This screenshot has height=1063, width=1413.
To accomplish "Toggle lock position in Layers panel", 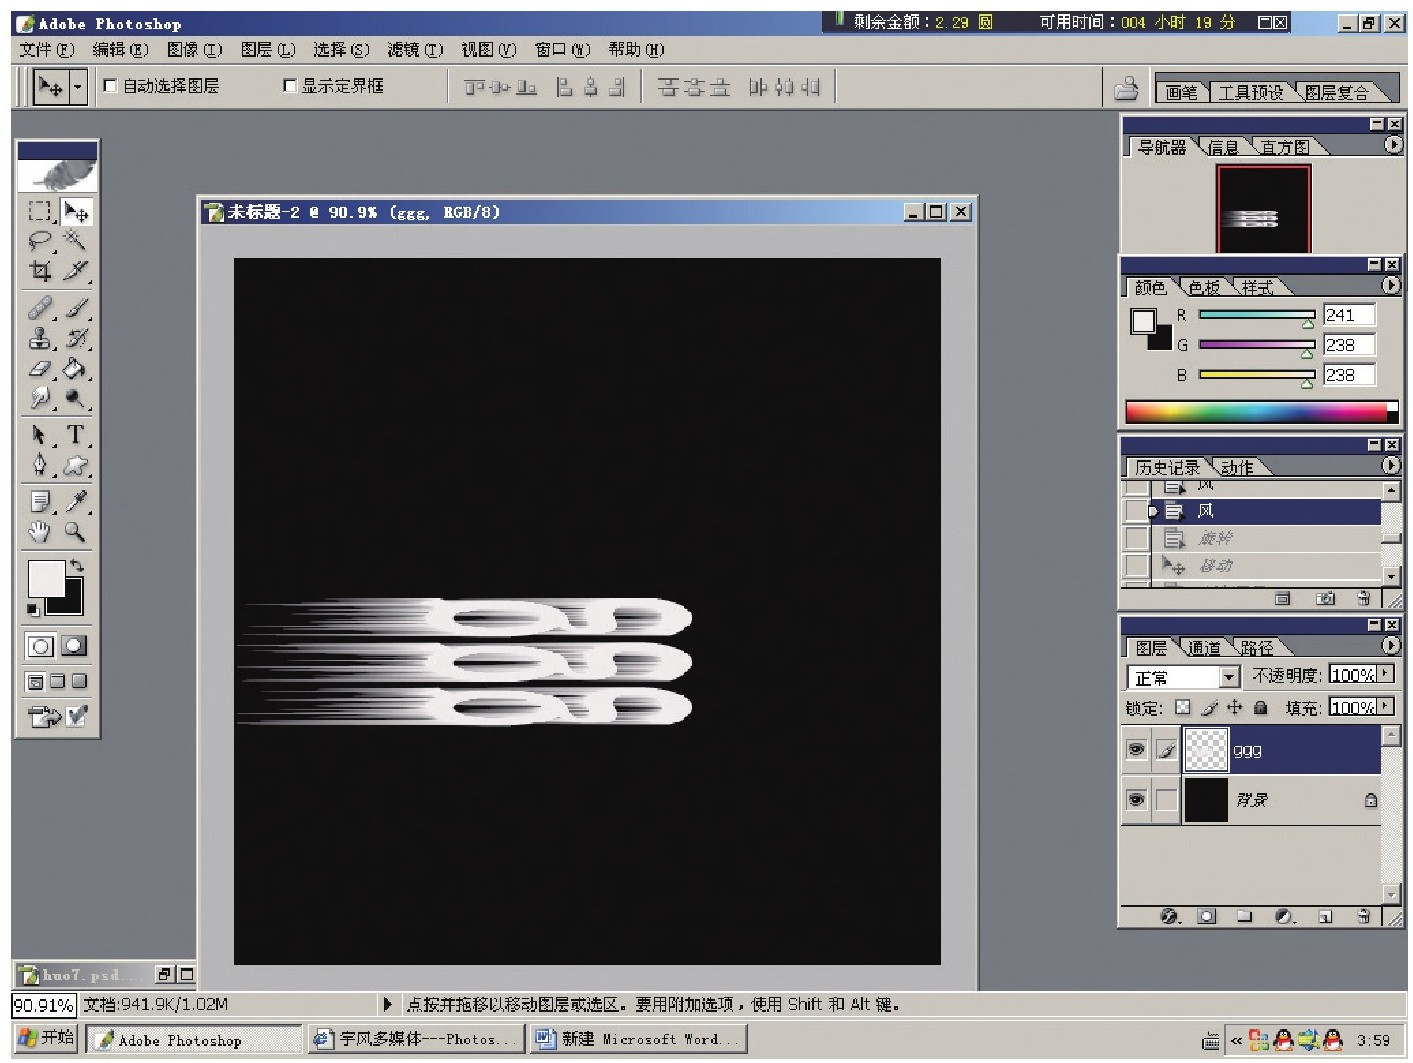I will click(1235, 708).
